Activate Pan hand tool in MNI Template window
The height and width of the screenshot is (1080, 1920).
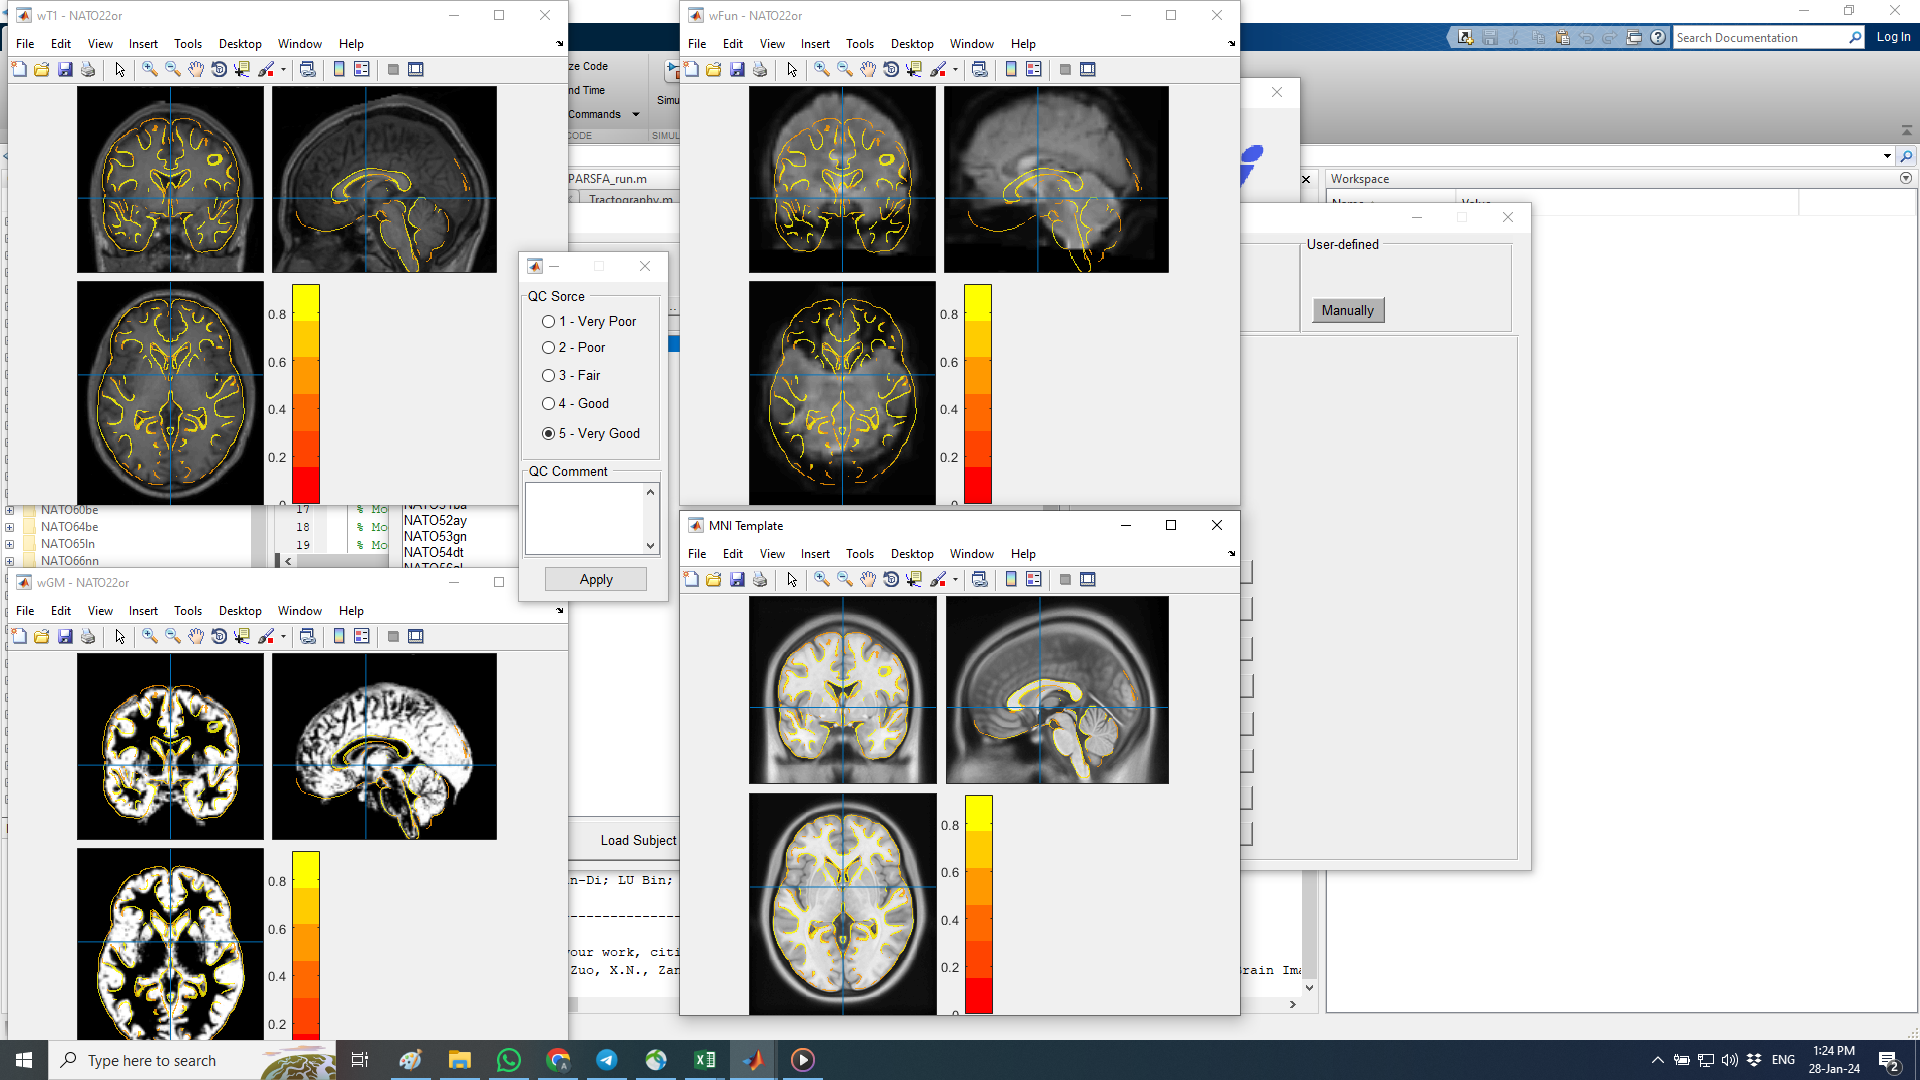[x=868, y=579]
